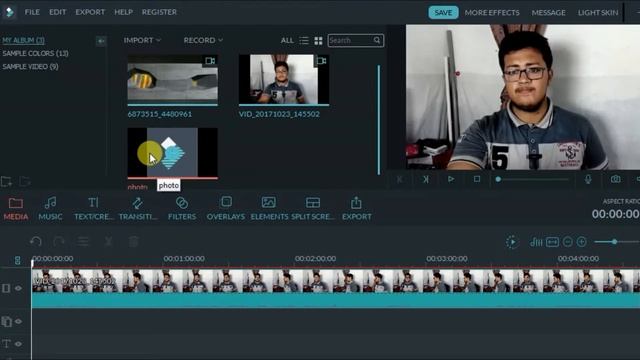Open the TEXT/CREDIT tab
Screen dimensions: 640x360
point(94,209)
